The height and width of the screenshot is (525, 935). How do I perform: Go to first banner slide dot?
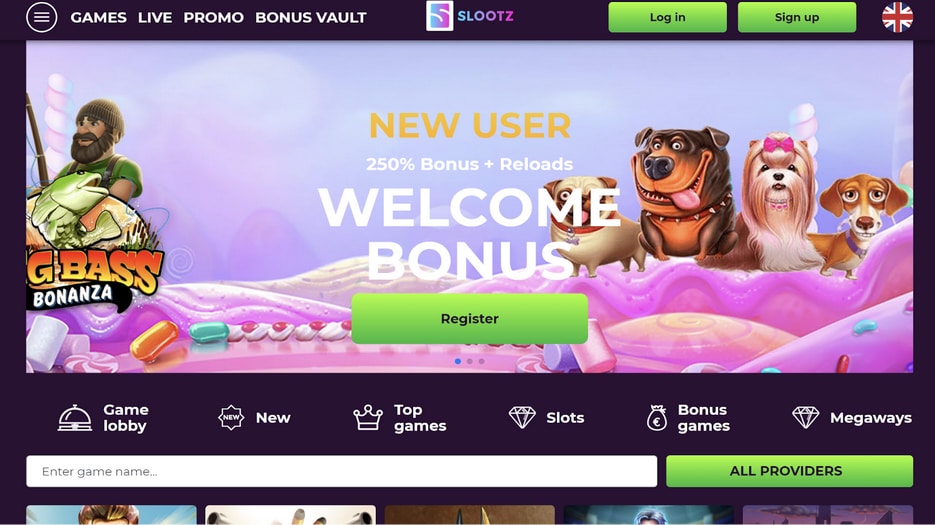(458, 361)
